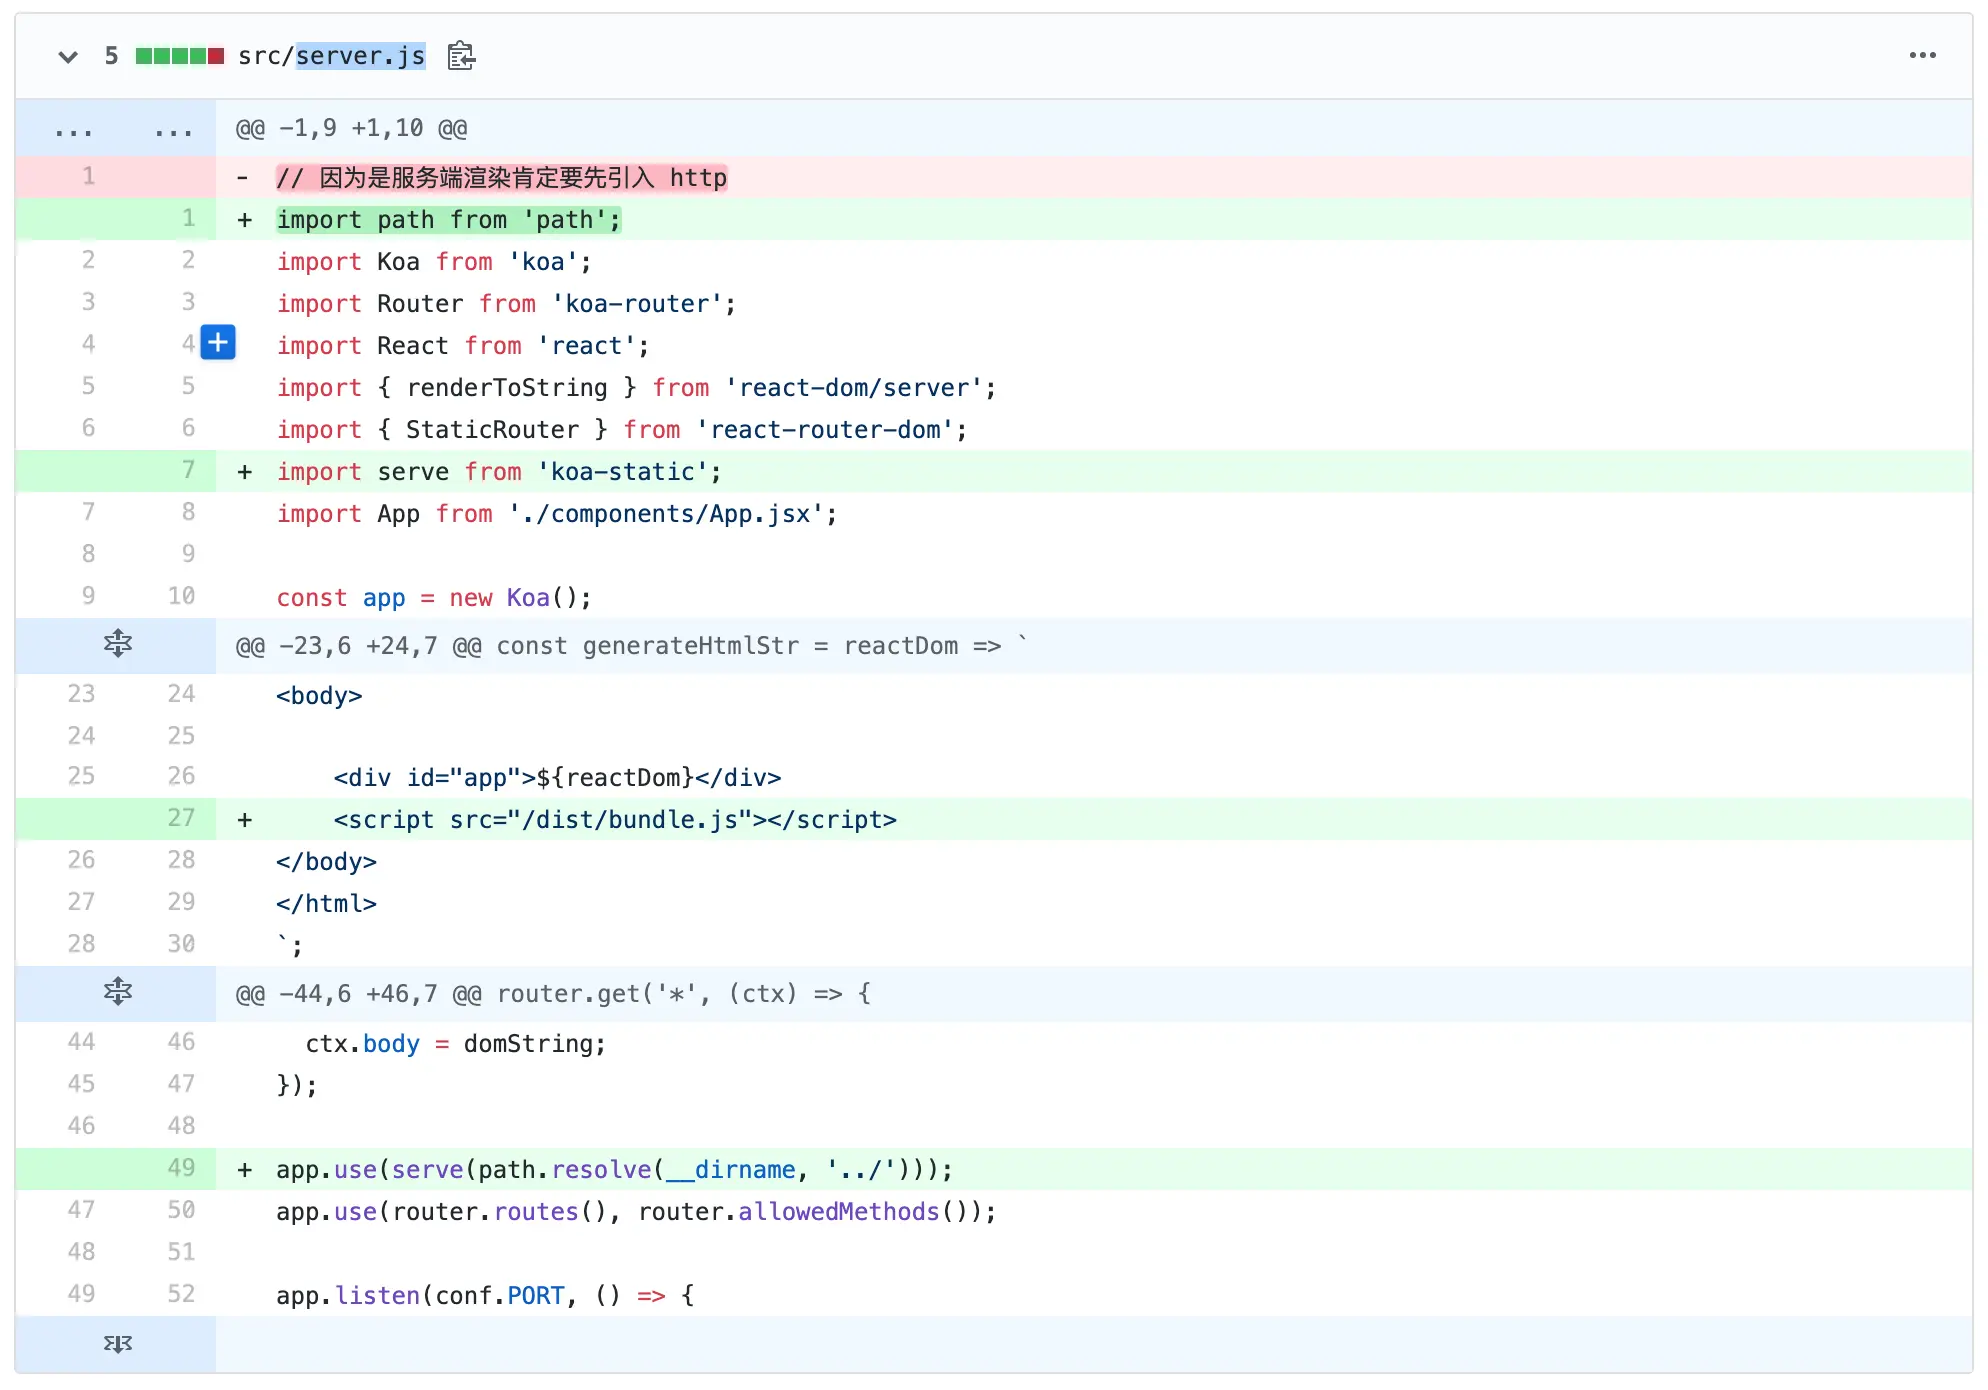This screenshot has height=1390, width=1988.
Task: Add comment on line 4 plus icon
Action: tap(218, 343)
